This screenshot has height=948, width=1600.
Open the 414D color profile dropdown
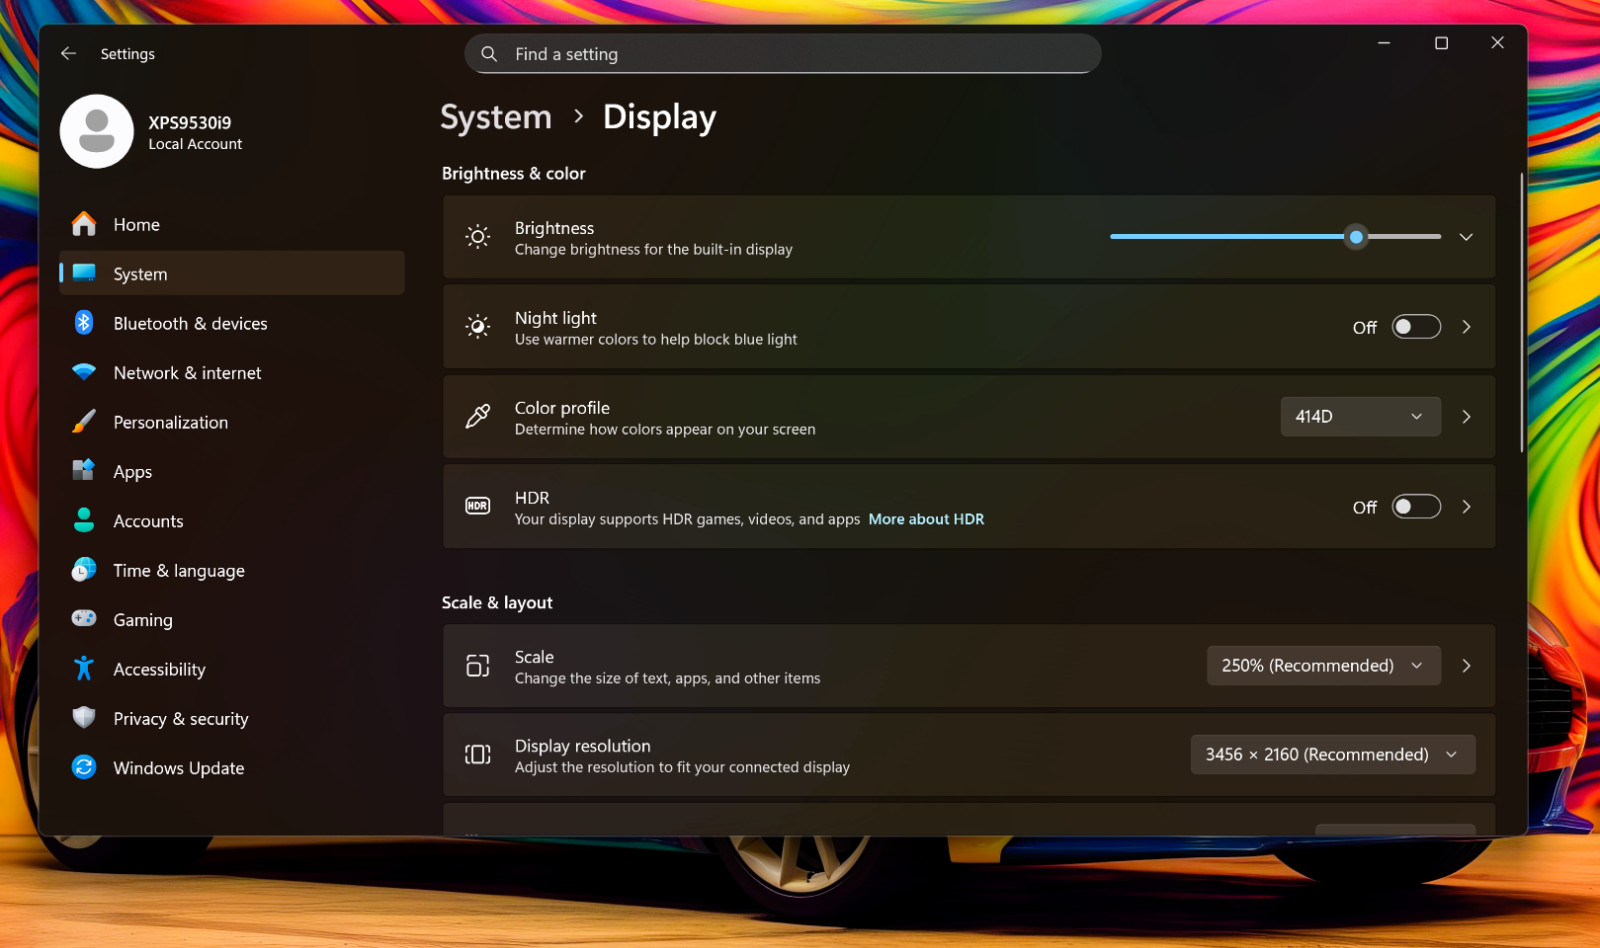click(x=1360, y=416)
